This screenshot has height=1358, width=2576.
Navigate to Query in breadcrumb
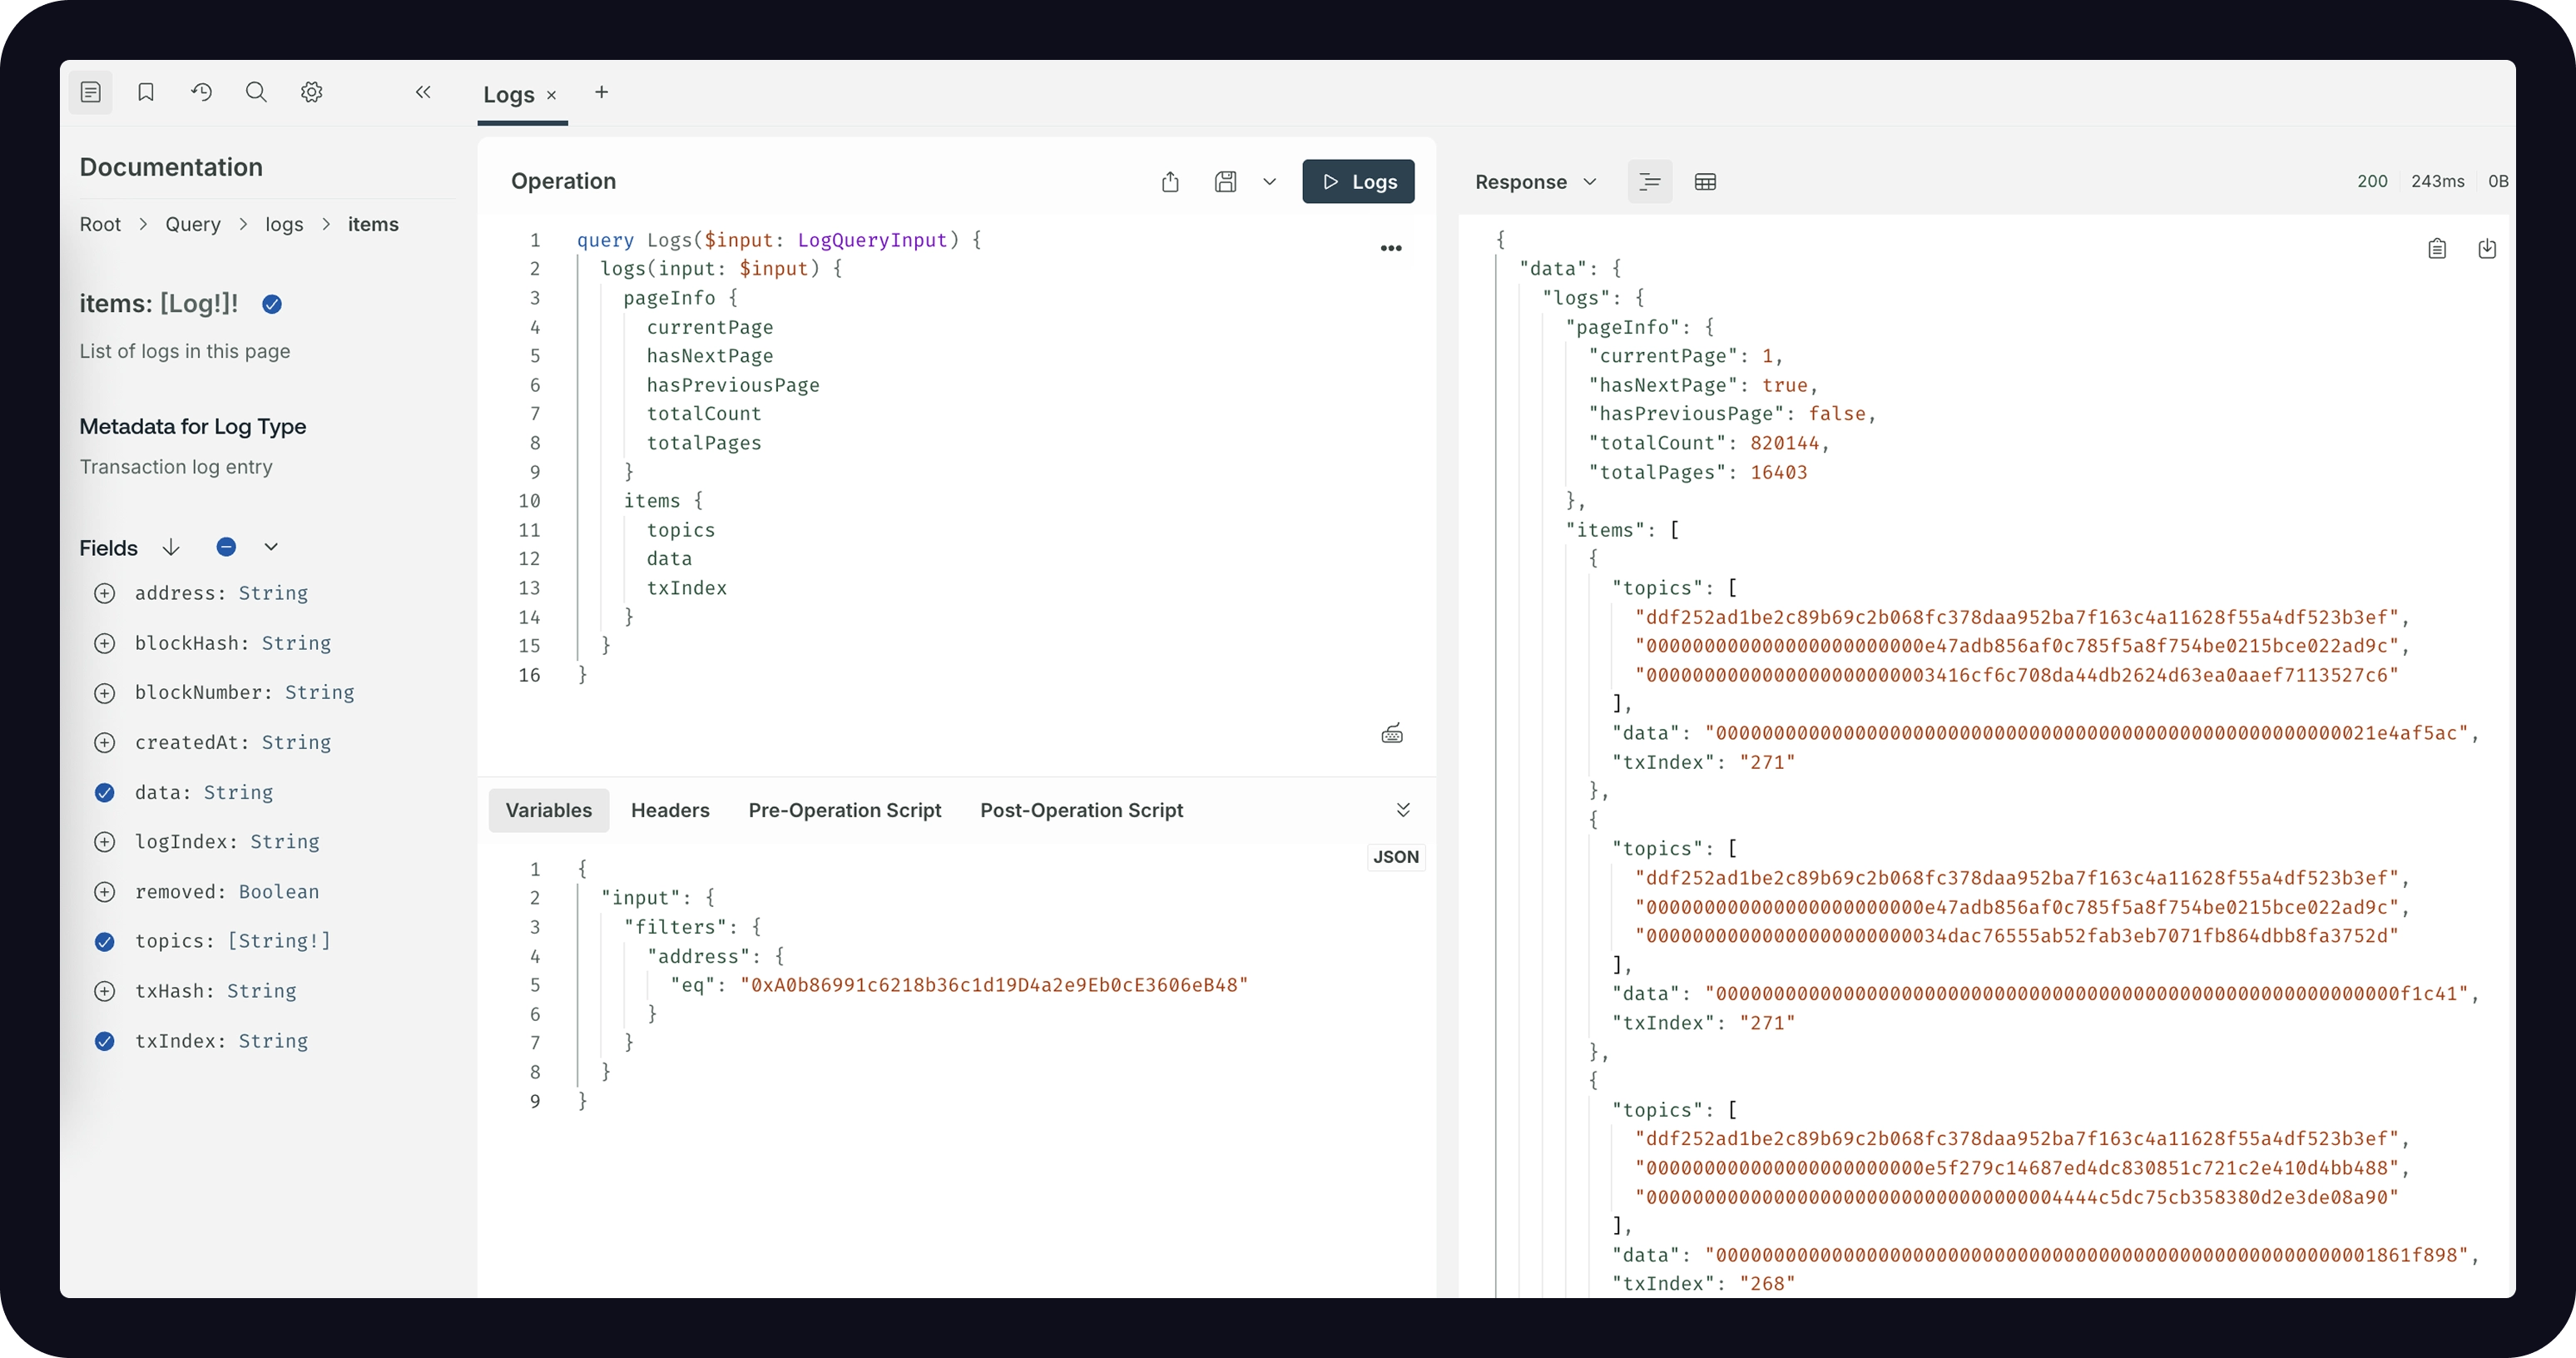pos(193,225)
